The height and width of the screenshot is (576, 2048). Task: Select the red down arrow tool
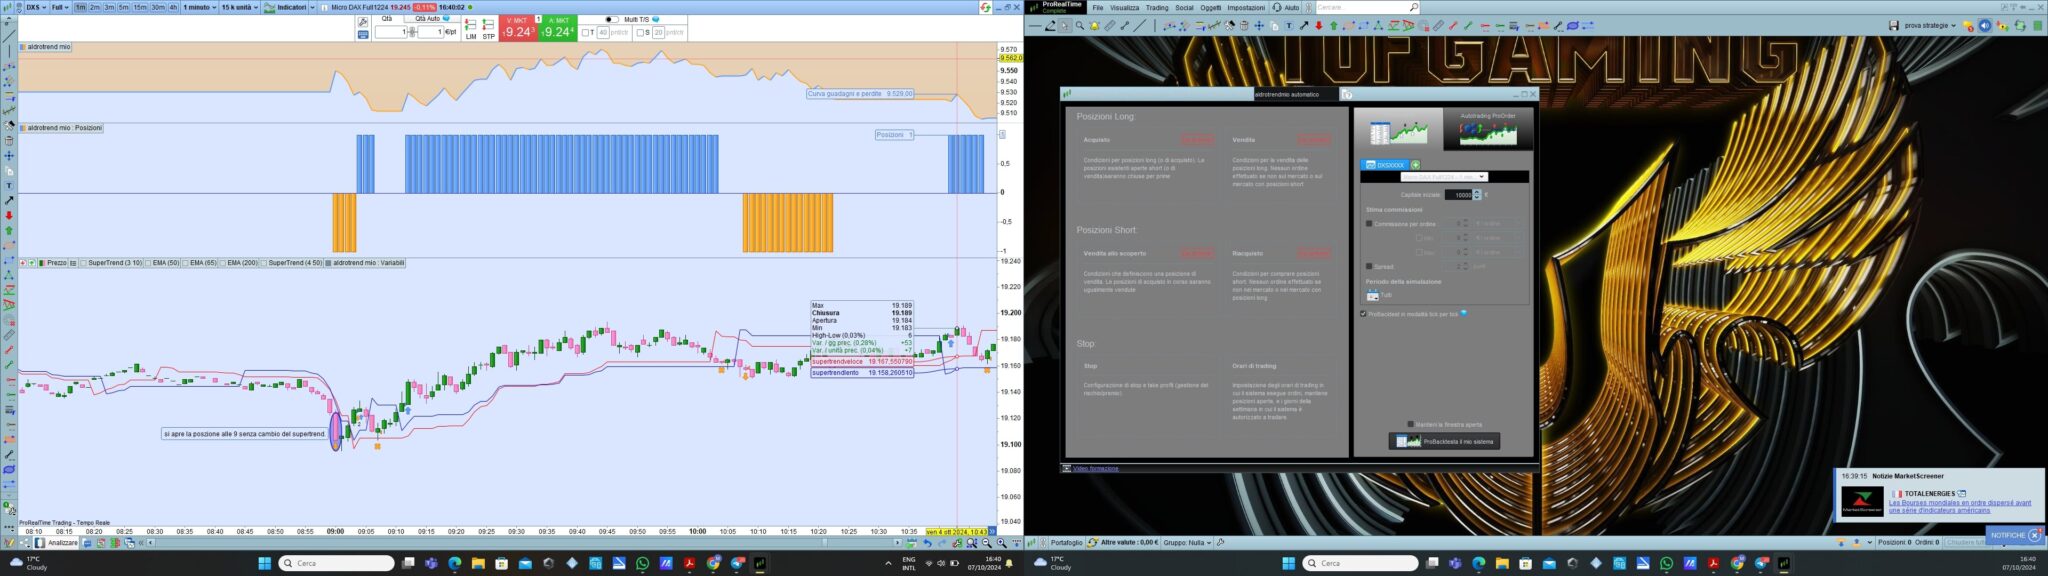[x=1319, y=26]
